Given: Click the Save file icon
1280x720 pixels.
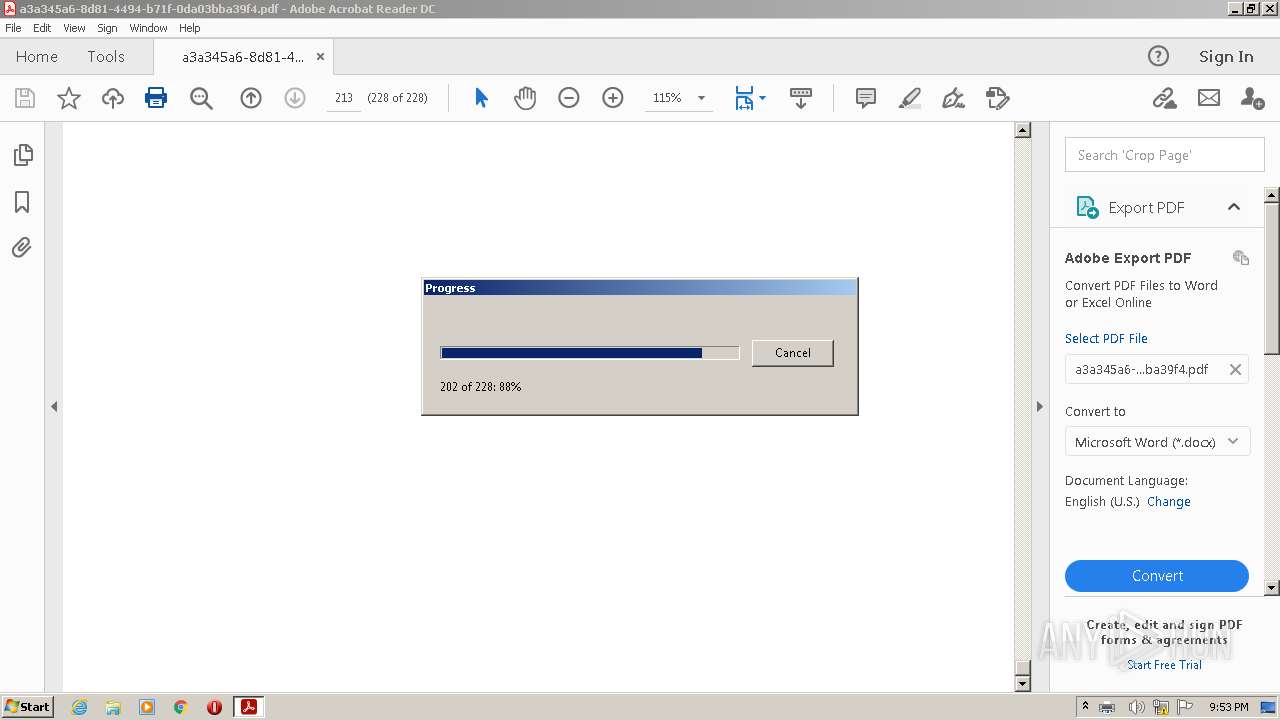Looking at the screenshot, I should coord(25,98).
